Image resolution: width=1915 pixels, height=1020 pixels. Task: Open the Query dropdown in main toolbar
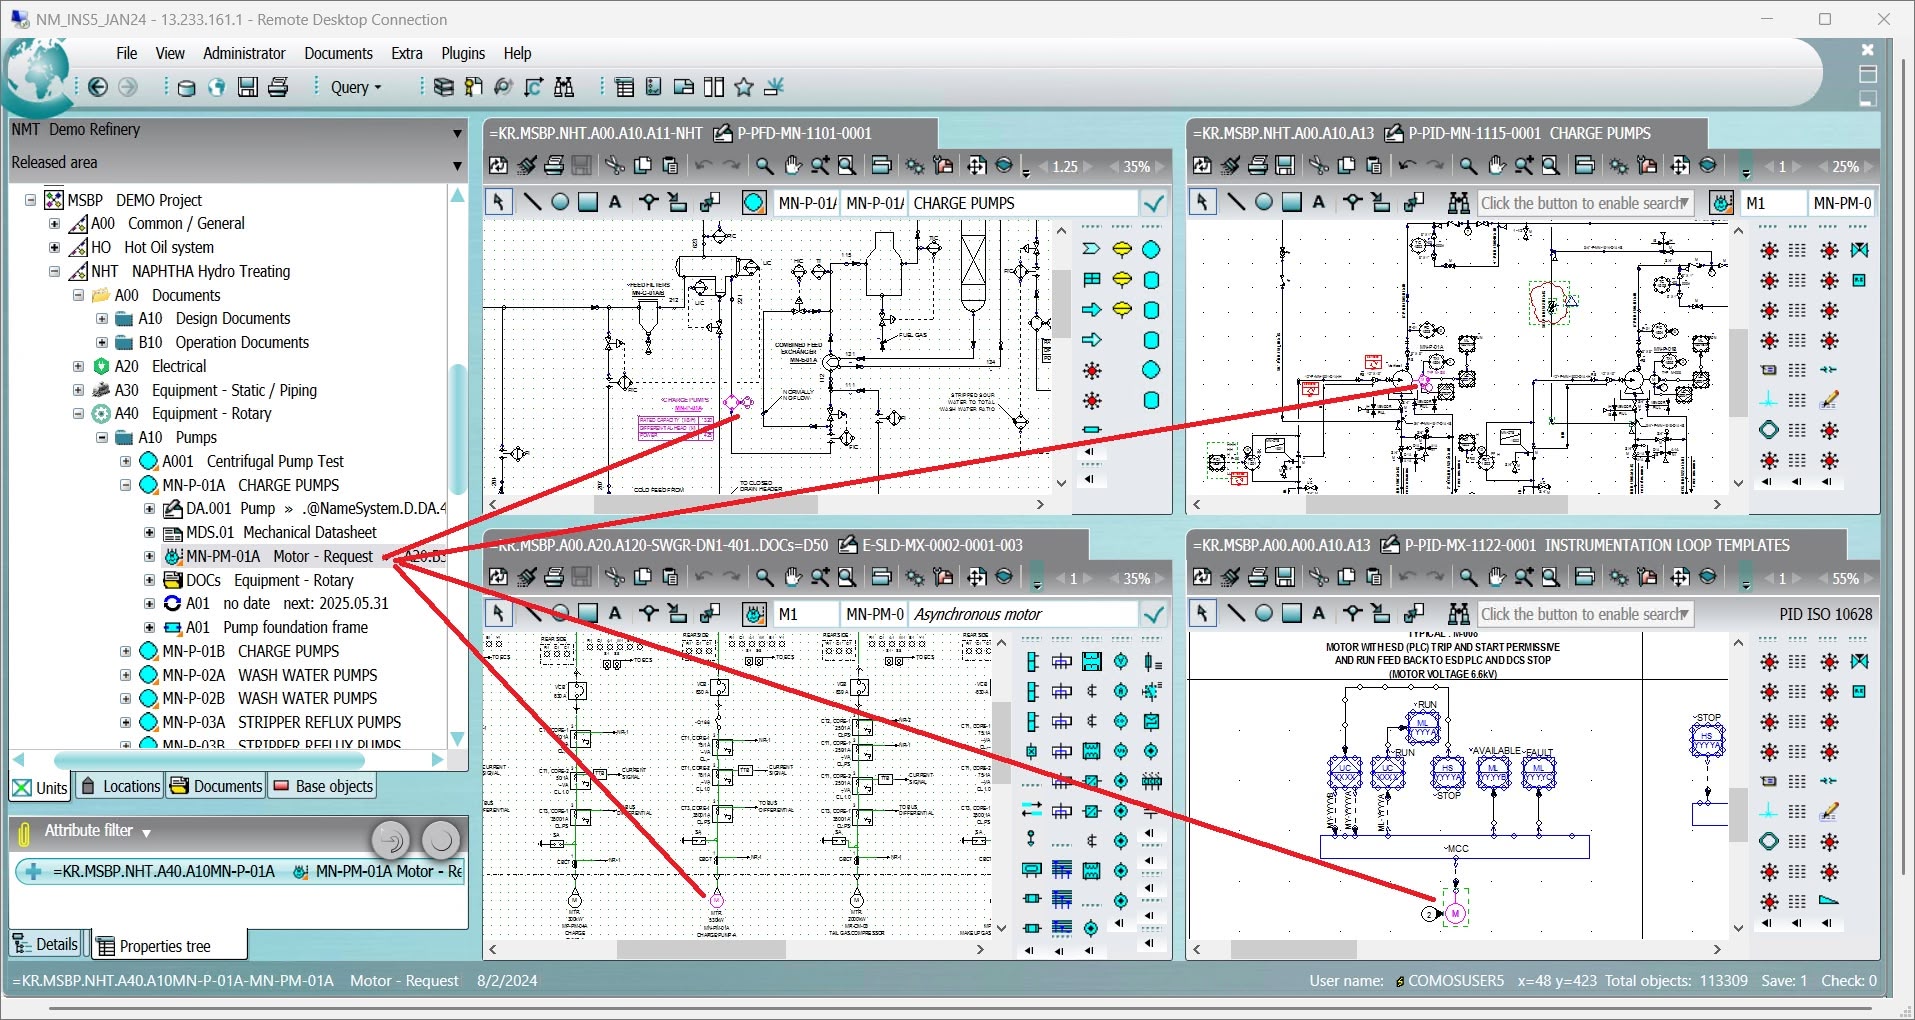point(356,87)
